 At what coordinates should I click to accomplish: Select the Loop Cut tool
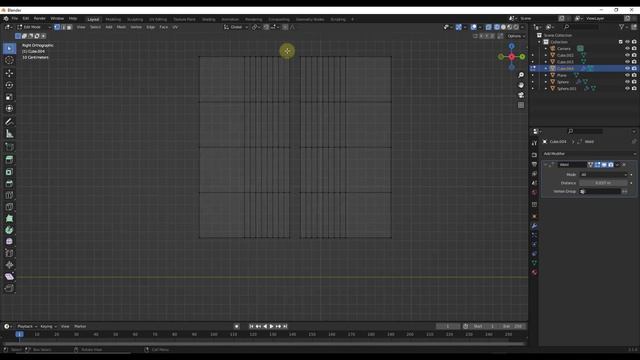coord(9,195)
